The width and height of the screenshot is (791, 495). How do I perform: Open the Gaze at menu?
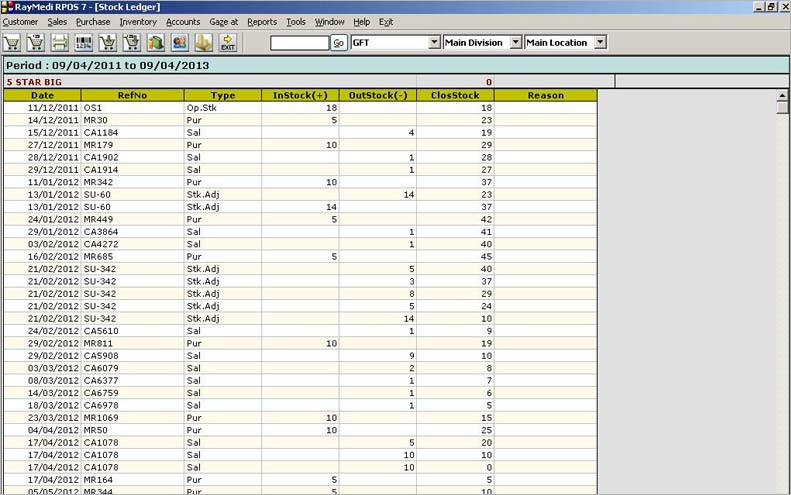pos(223,22)
